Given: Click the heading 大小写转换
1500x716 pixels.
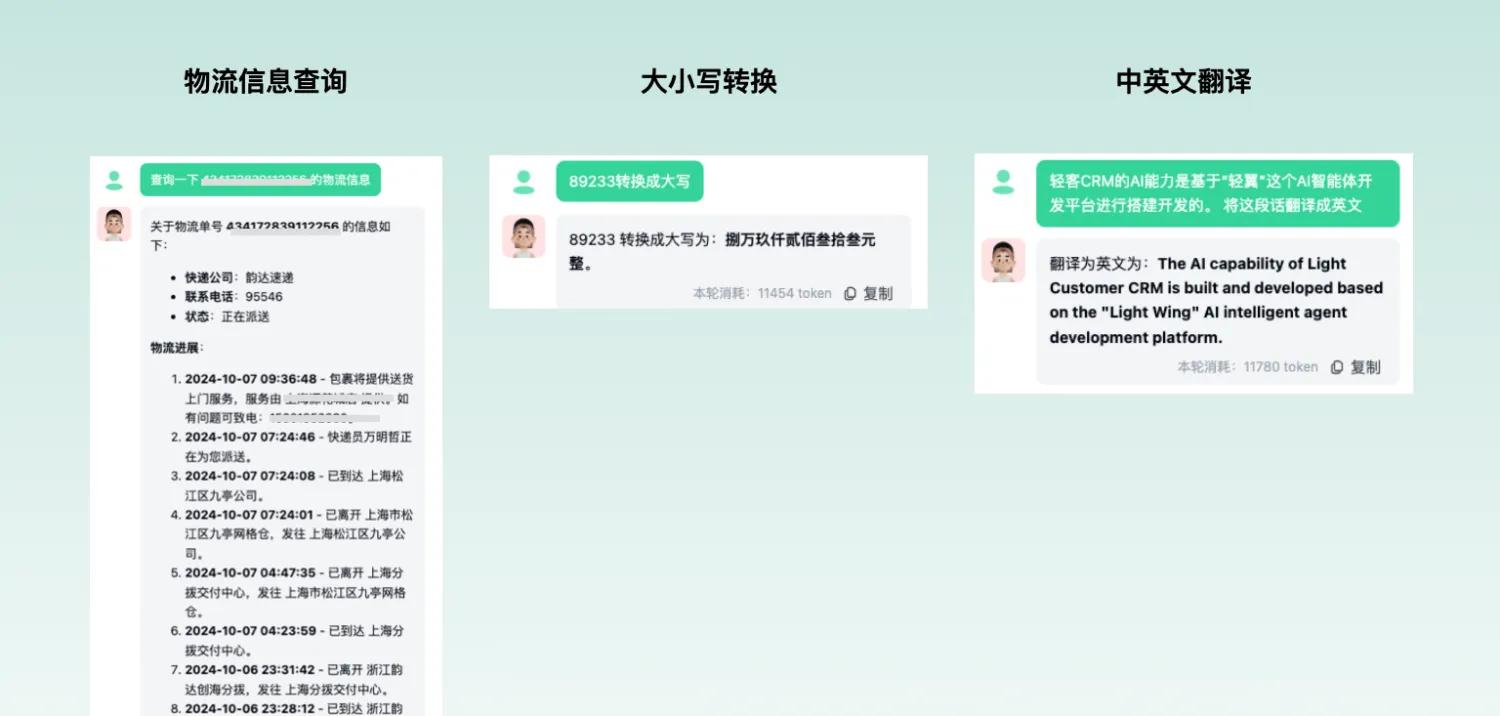Looking at the screenshot, I should point(708,81).
